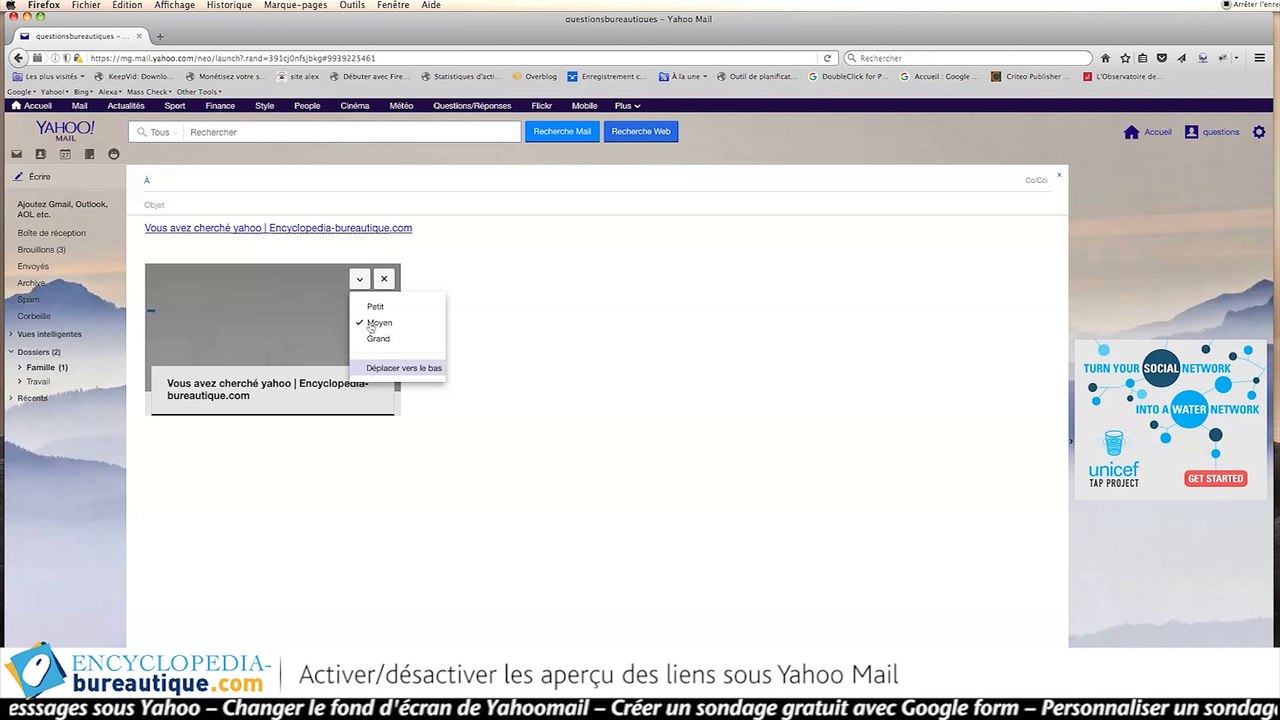Screen dimensions: 1280x720
Task: Click the Accueil home link near the profile
Action: (x=1148, y=132)
